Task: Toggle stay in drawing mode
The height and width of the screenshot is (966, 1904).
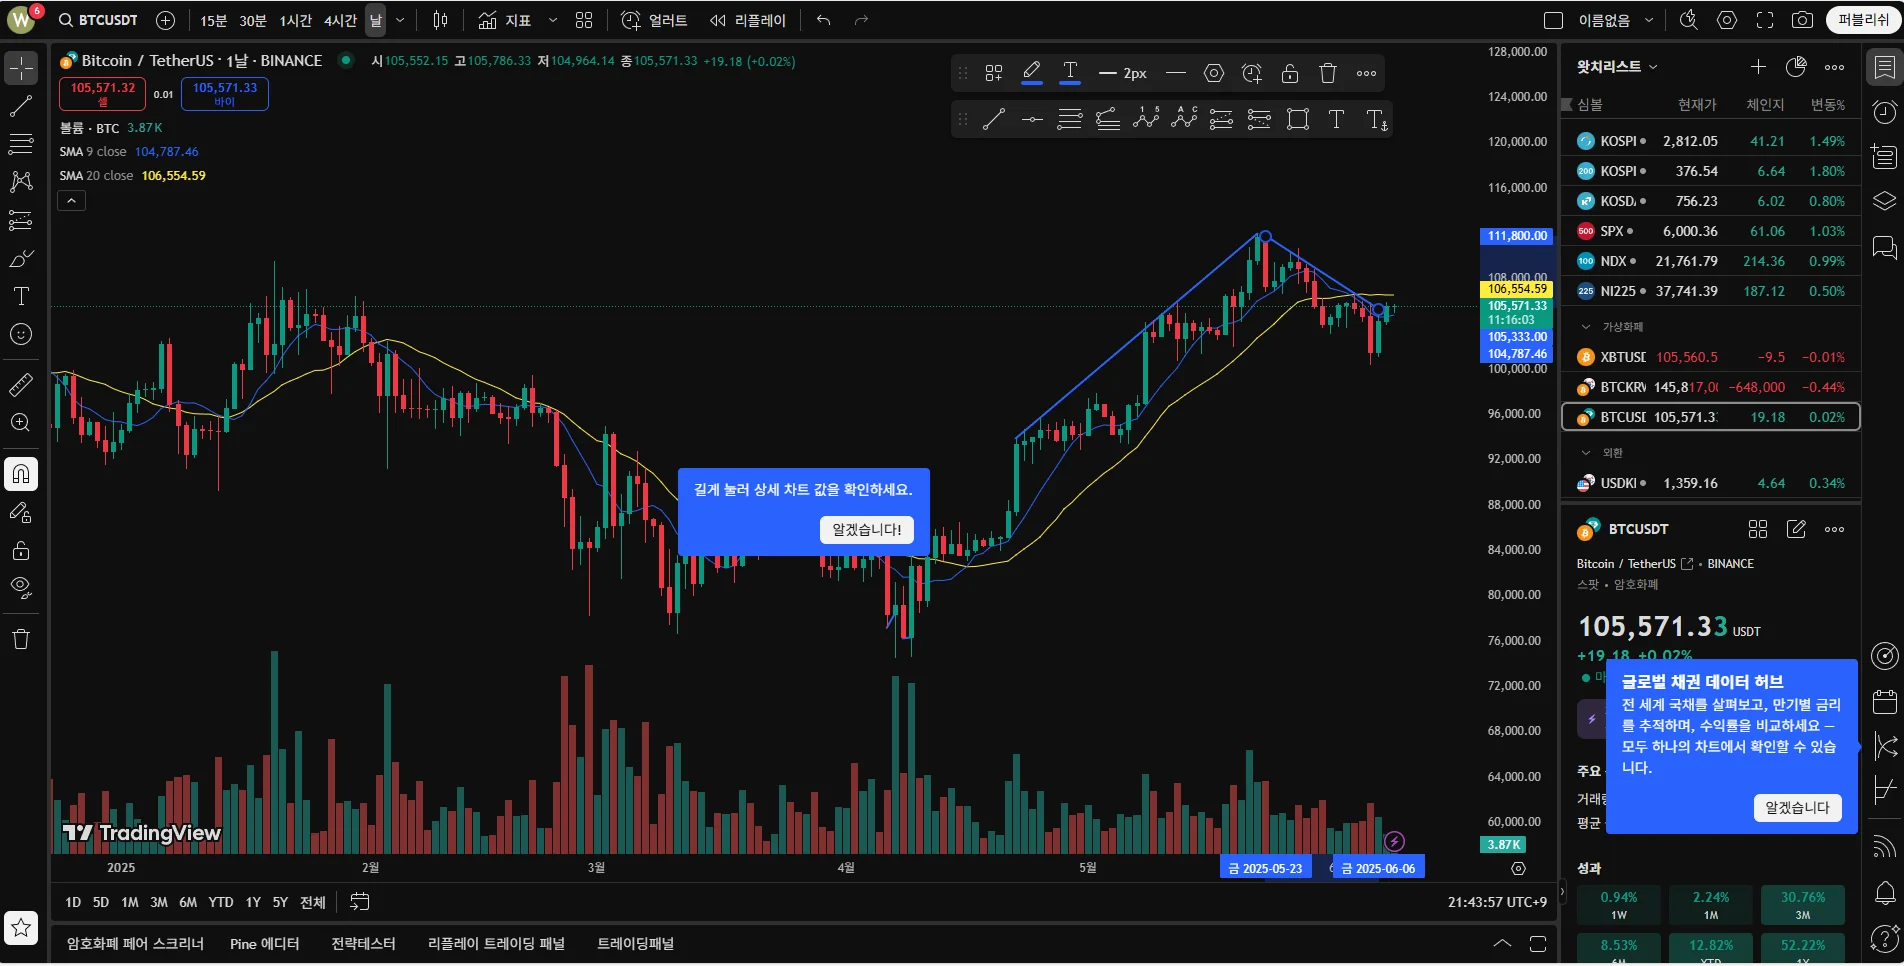Action: [x=21, y=513]
